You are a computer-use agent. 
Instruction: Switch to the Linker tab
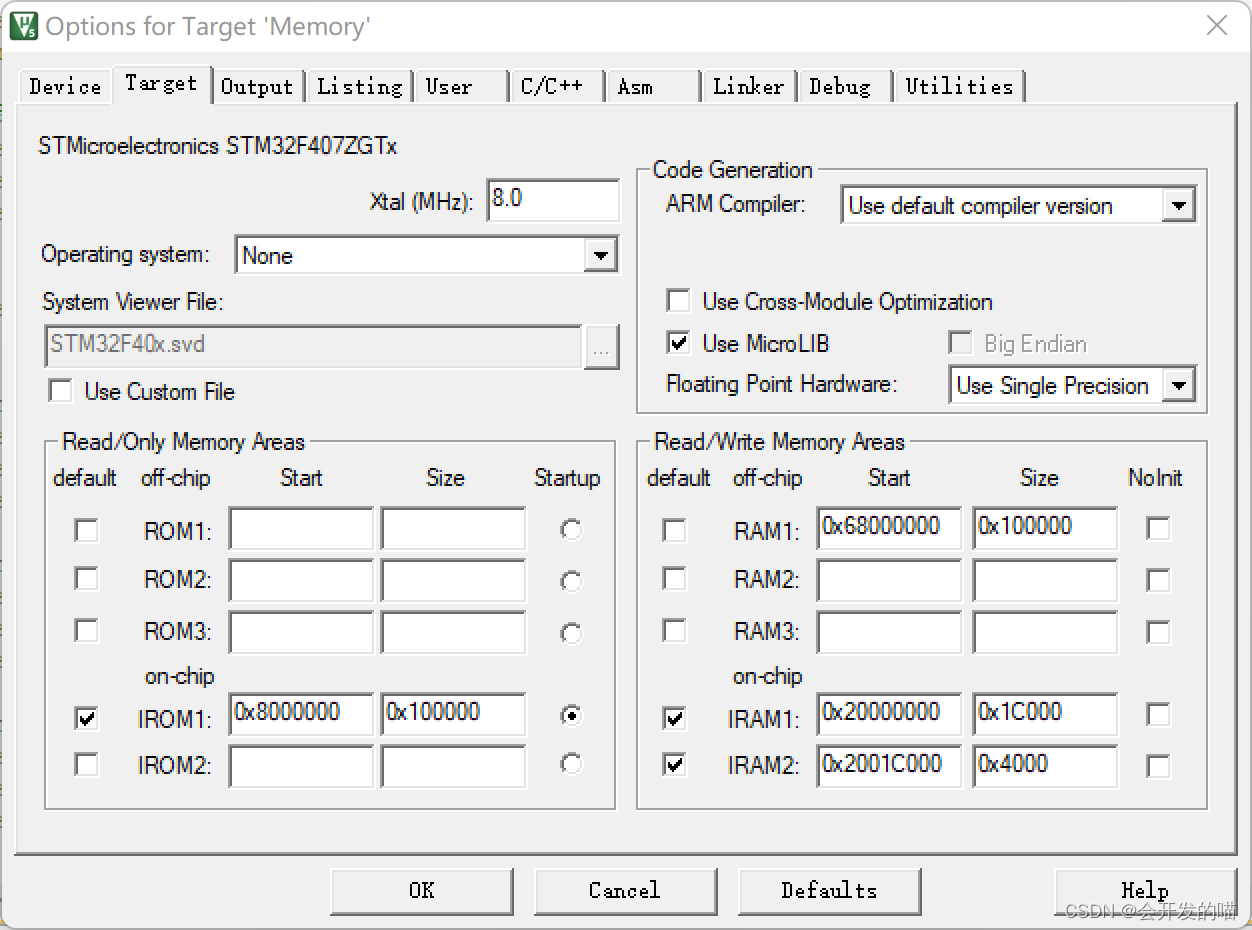pos(749,86)
